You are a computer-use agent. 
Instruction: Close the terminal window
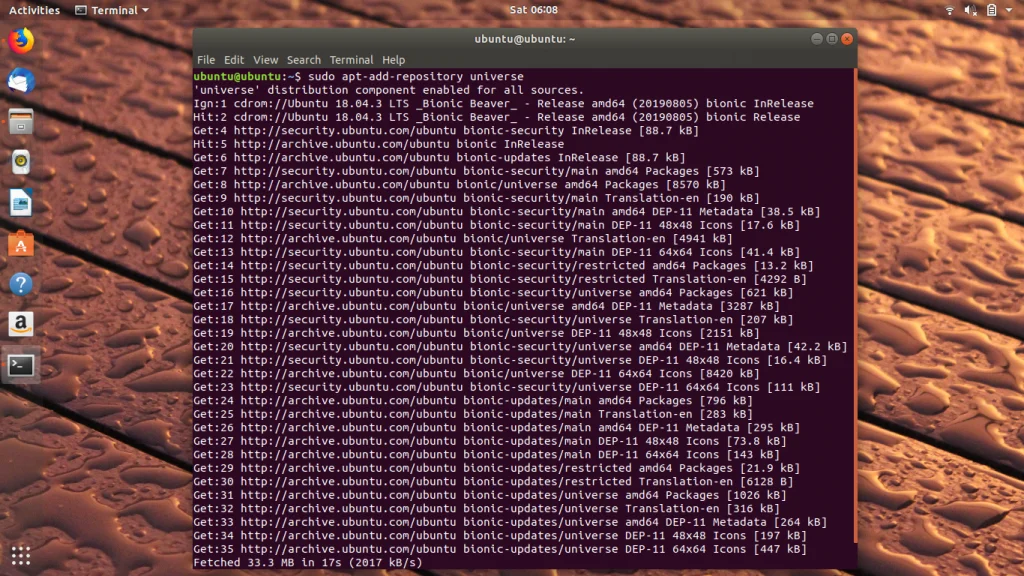(x=847, y=39)
